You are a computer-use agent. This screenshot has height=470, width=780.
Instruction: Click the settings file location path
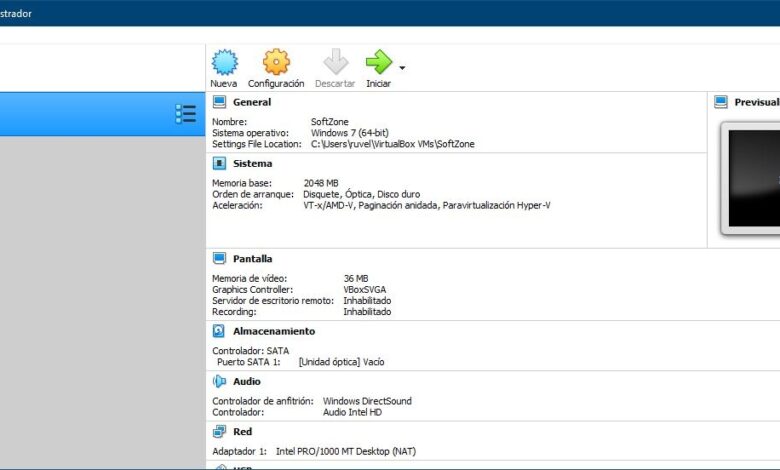click(392, 144)
